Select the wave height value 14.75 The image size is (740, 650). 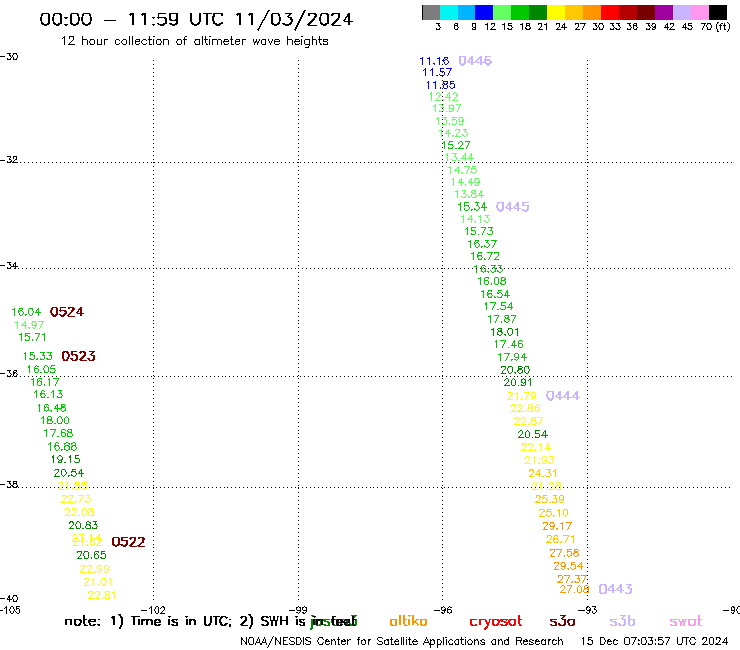click(x=462, y=169)
